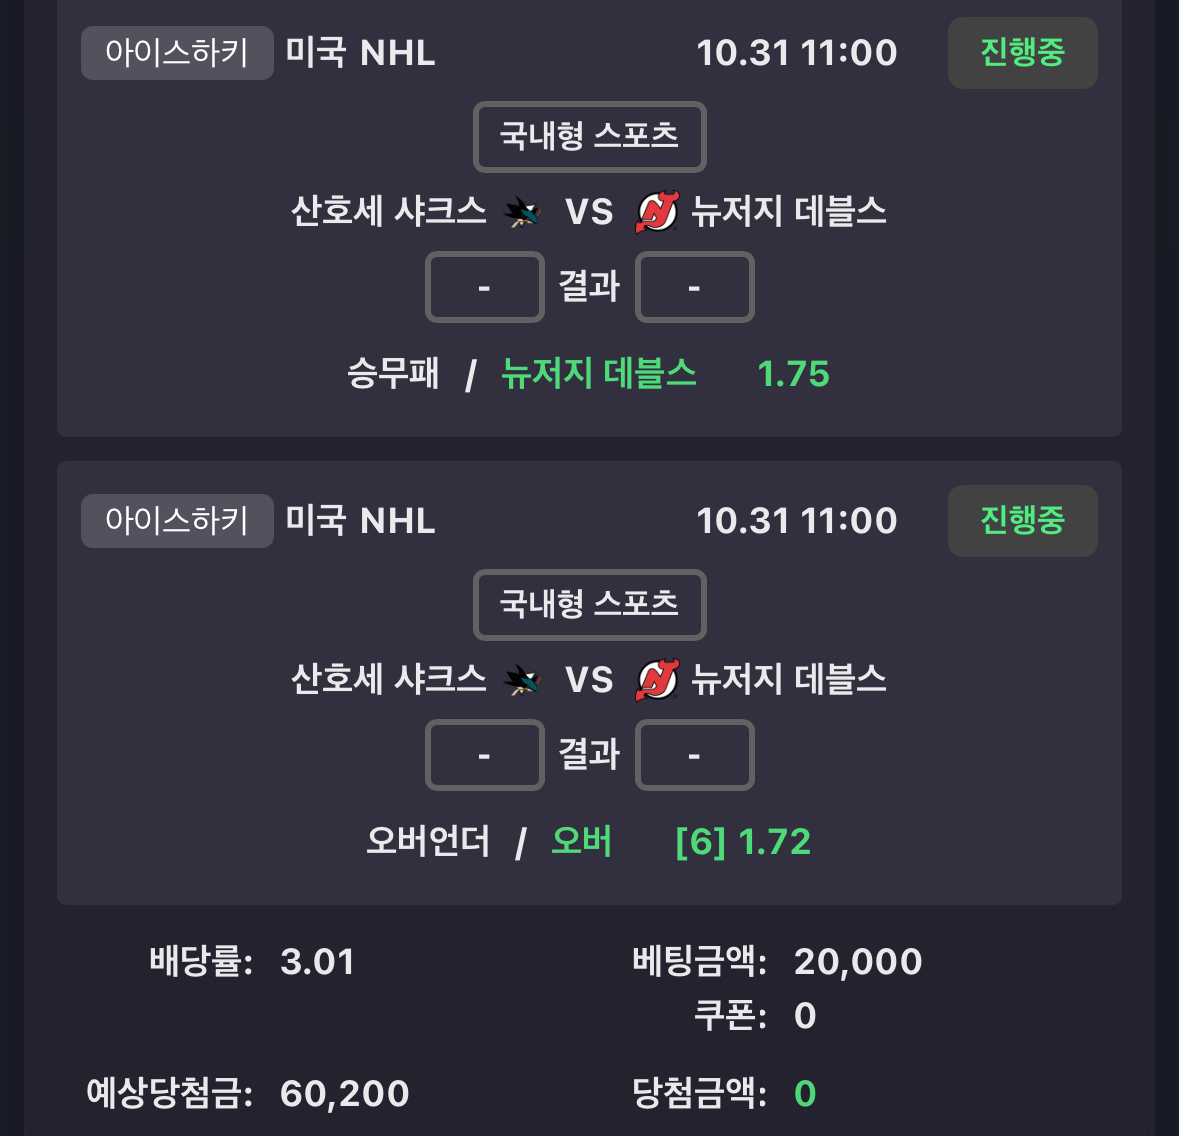Click the 베팅금액 20,000 amount
This screenshot has width=1179, height=1136.
[x=858, y=962]
